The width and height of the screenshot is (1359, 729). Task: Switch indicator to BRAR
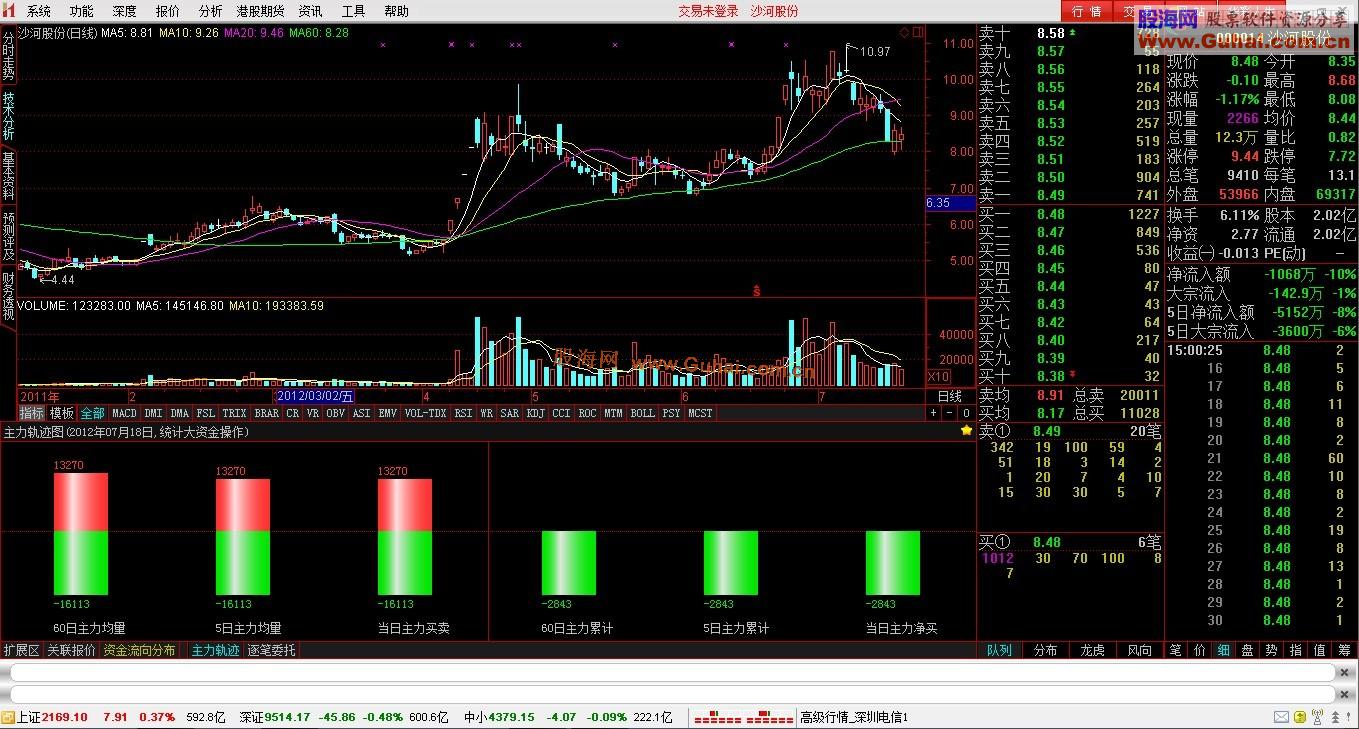coord(266,413)
